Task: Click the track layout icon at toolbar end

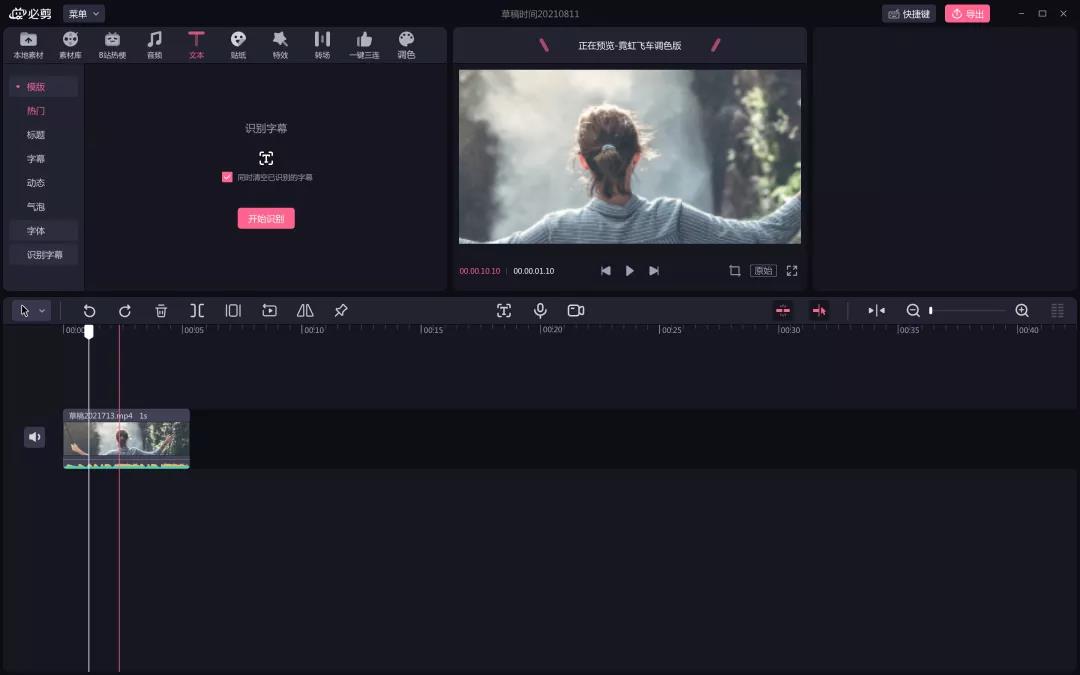Action: pyautogui.click(x=1057, y=311)
